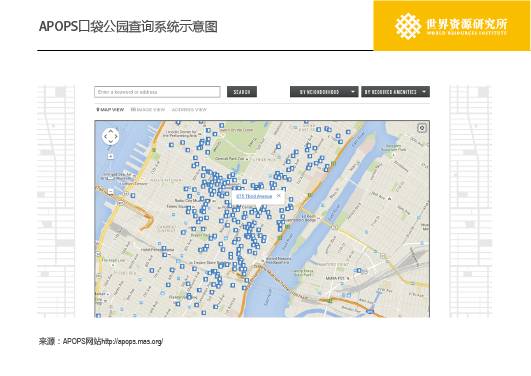The width and height of the screenshot is (531, 376).
Task: Zoom out using the map minus button
Action: coord(111,191)
